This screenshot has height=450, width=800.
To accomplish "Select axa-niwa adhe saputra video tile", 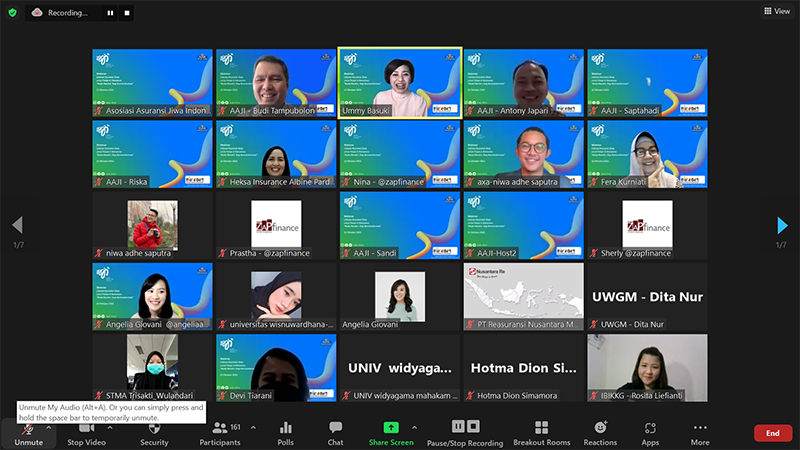I will pyautogui.click(x=523, y=154).
